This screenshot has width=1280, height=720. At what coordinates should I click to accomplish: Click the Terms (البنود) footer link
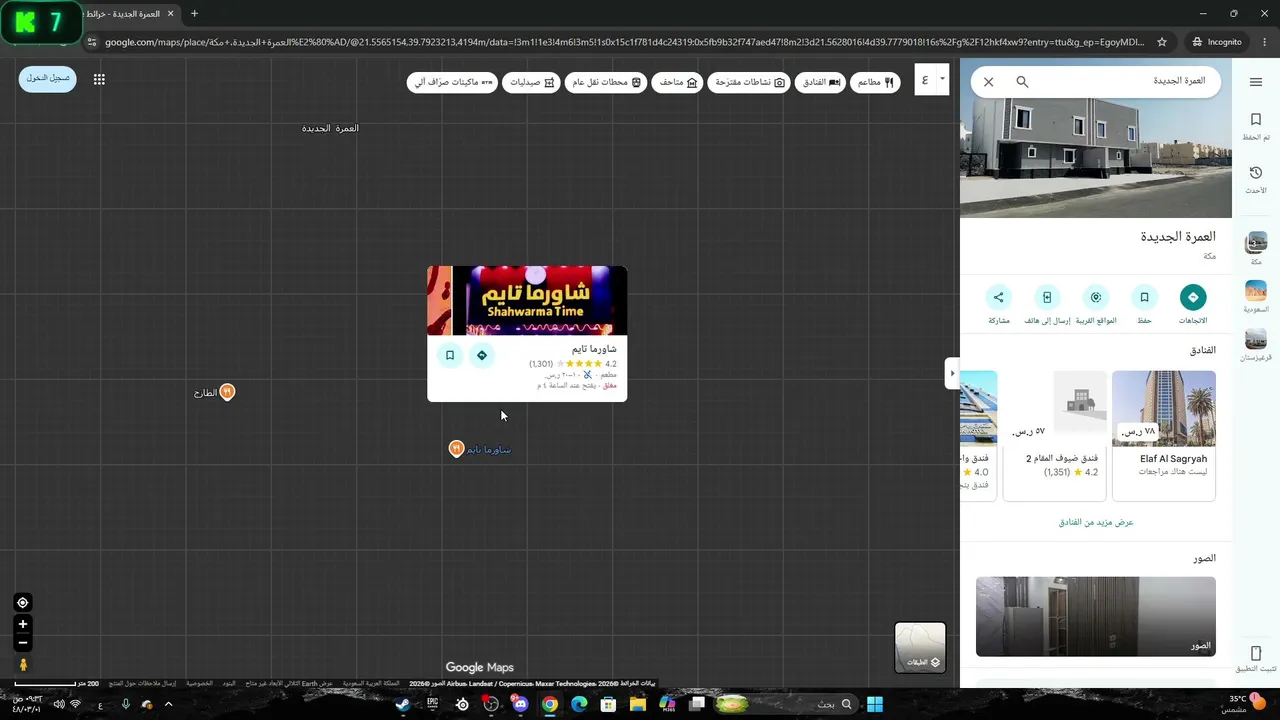229,683
